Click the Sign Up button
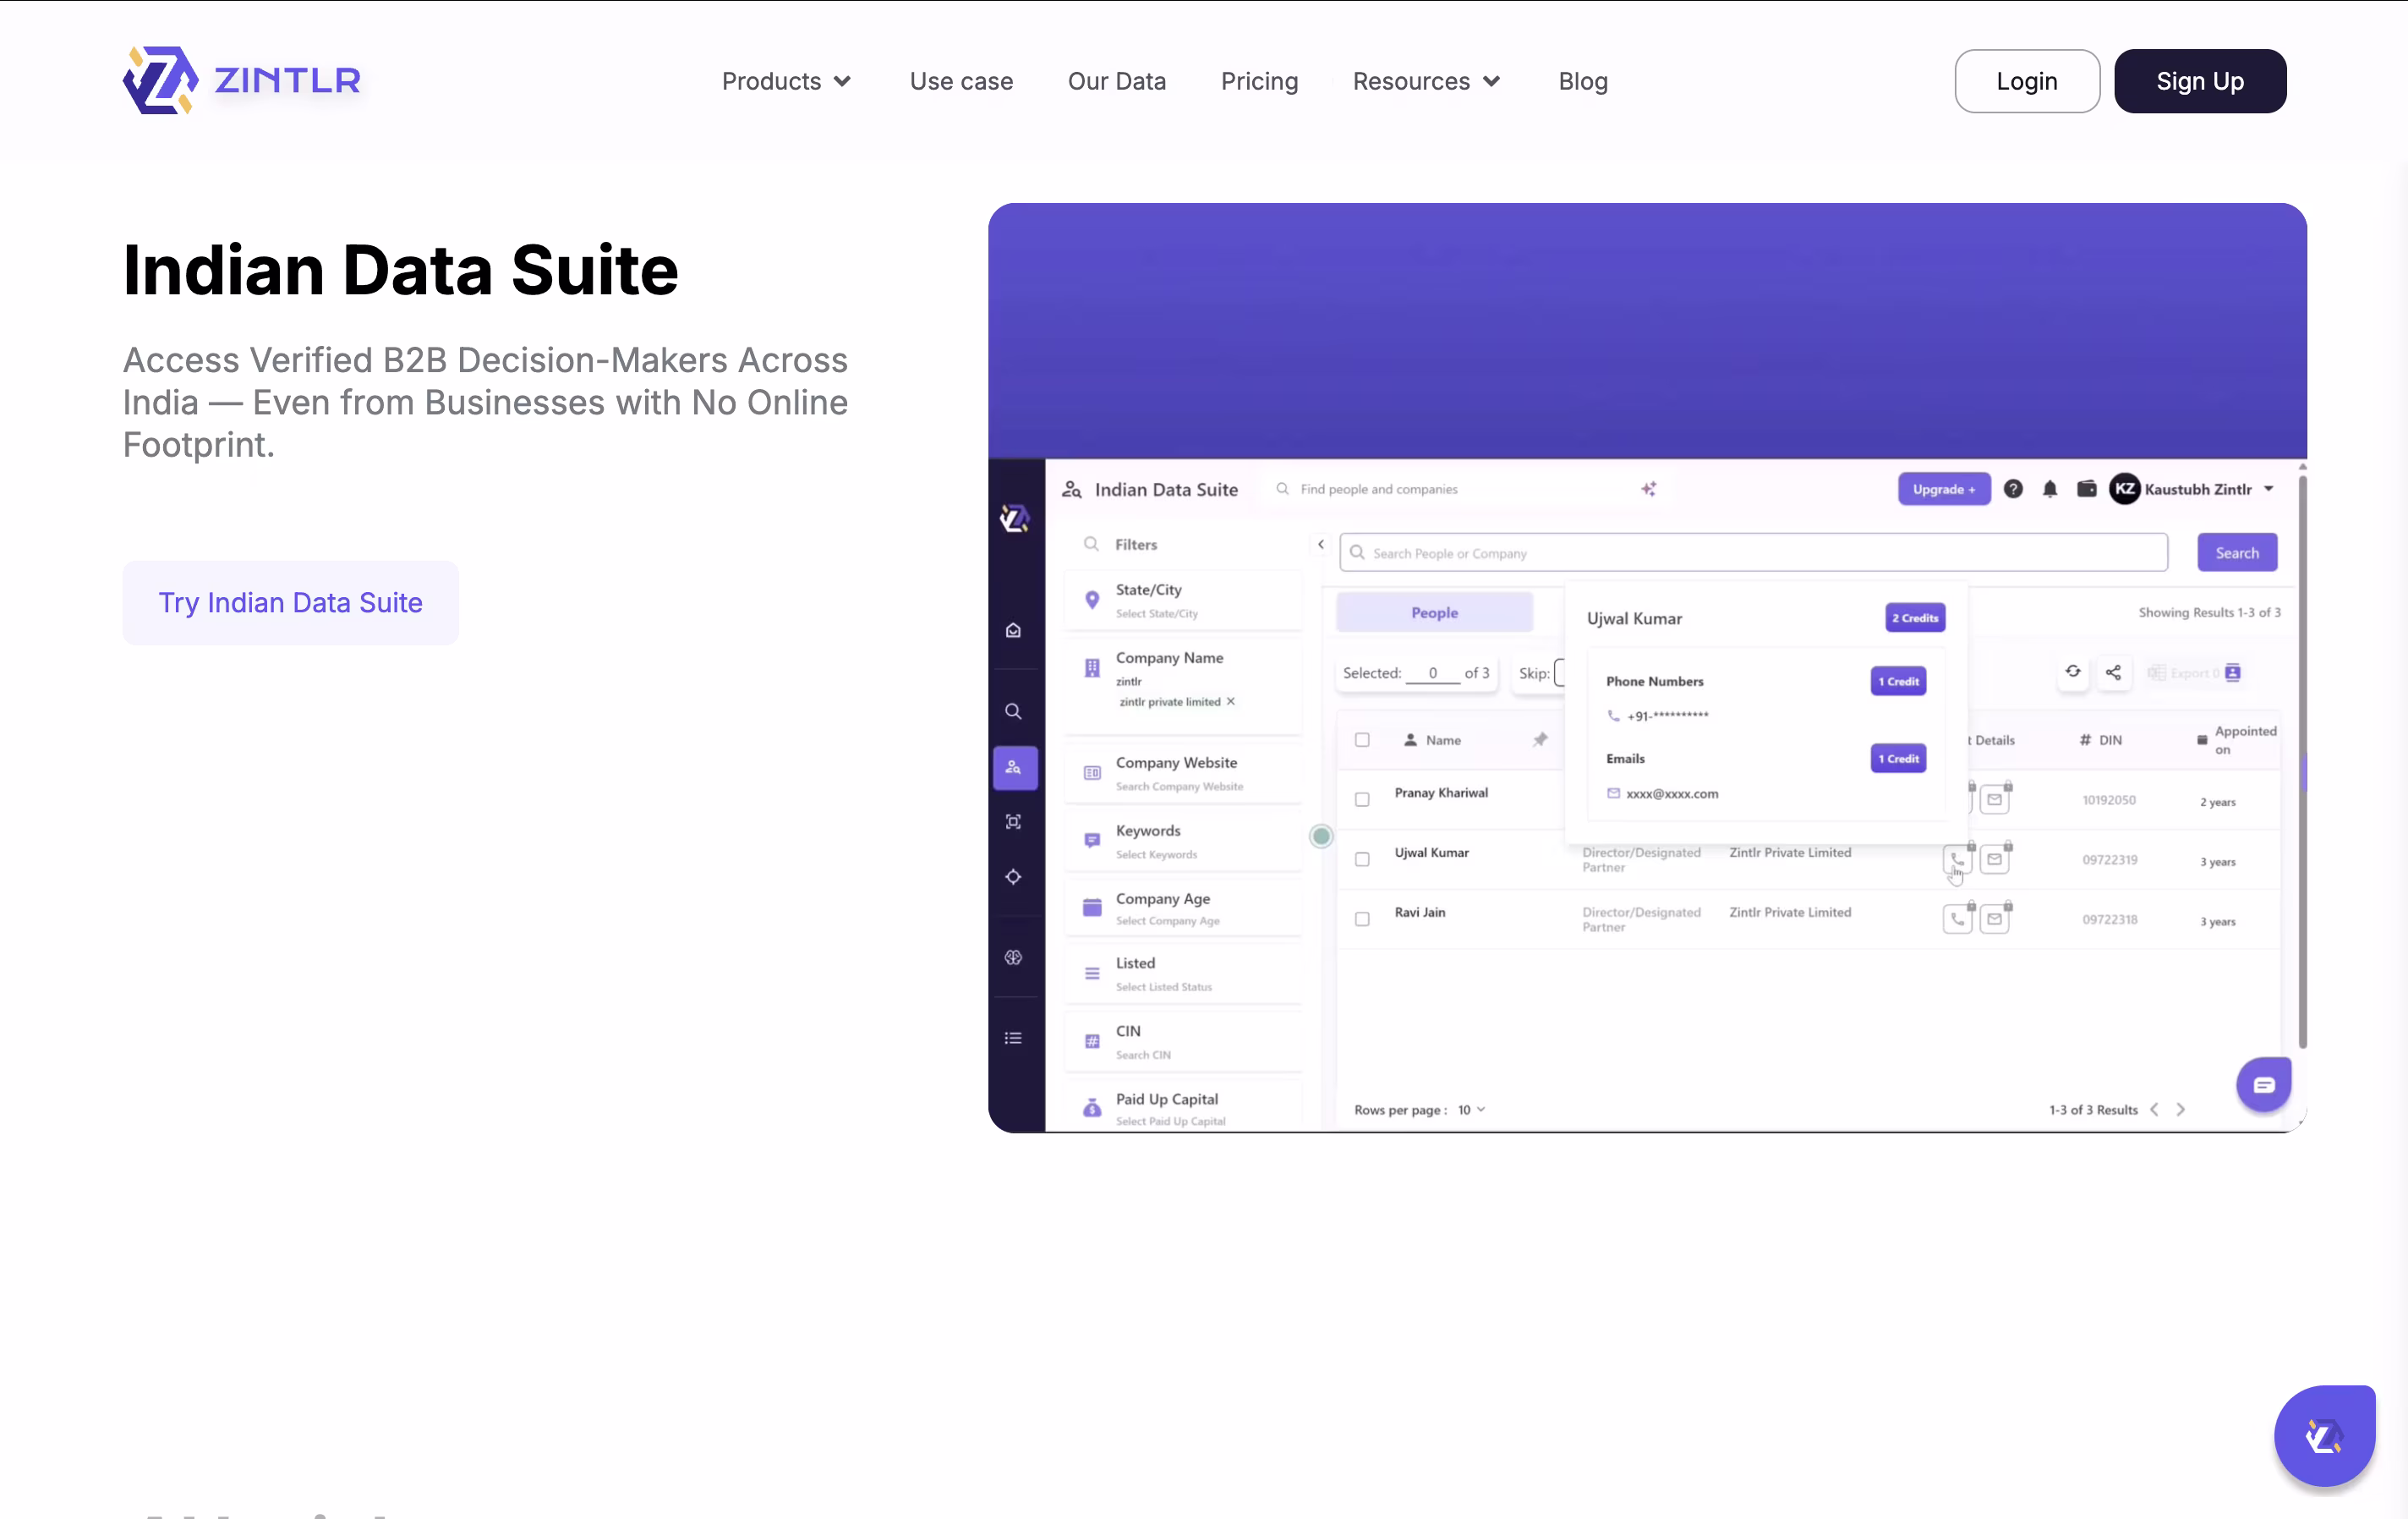The height and width of the screenshot is (1519, 2408). tap(2200, 81)
